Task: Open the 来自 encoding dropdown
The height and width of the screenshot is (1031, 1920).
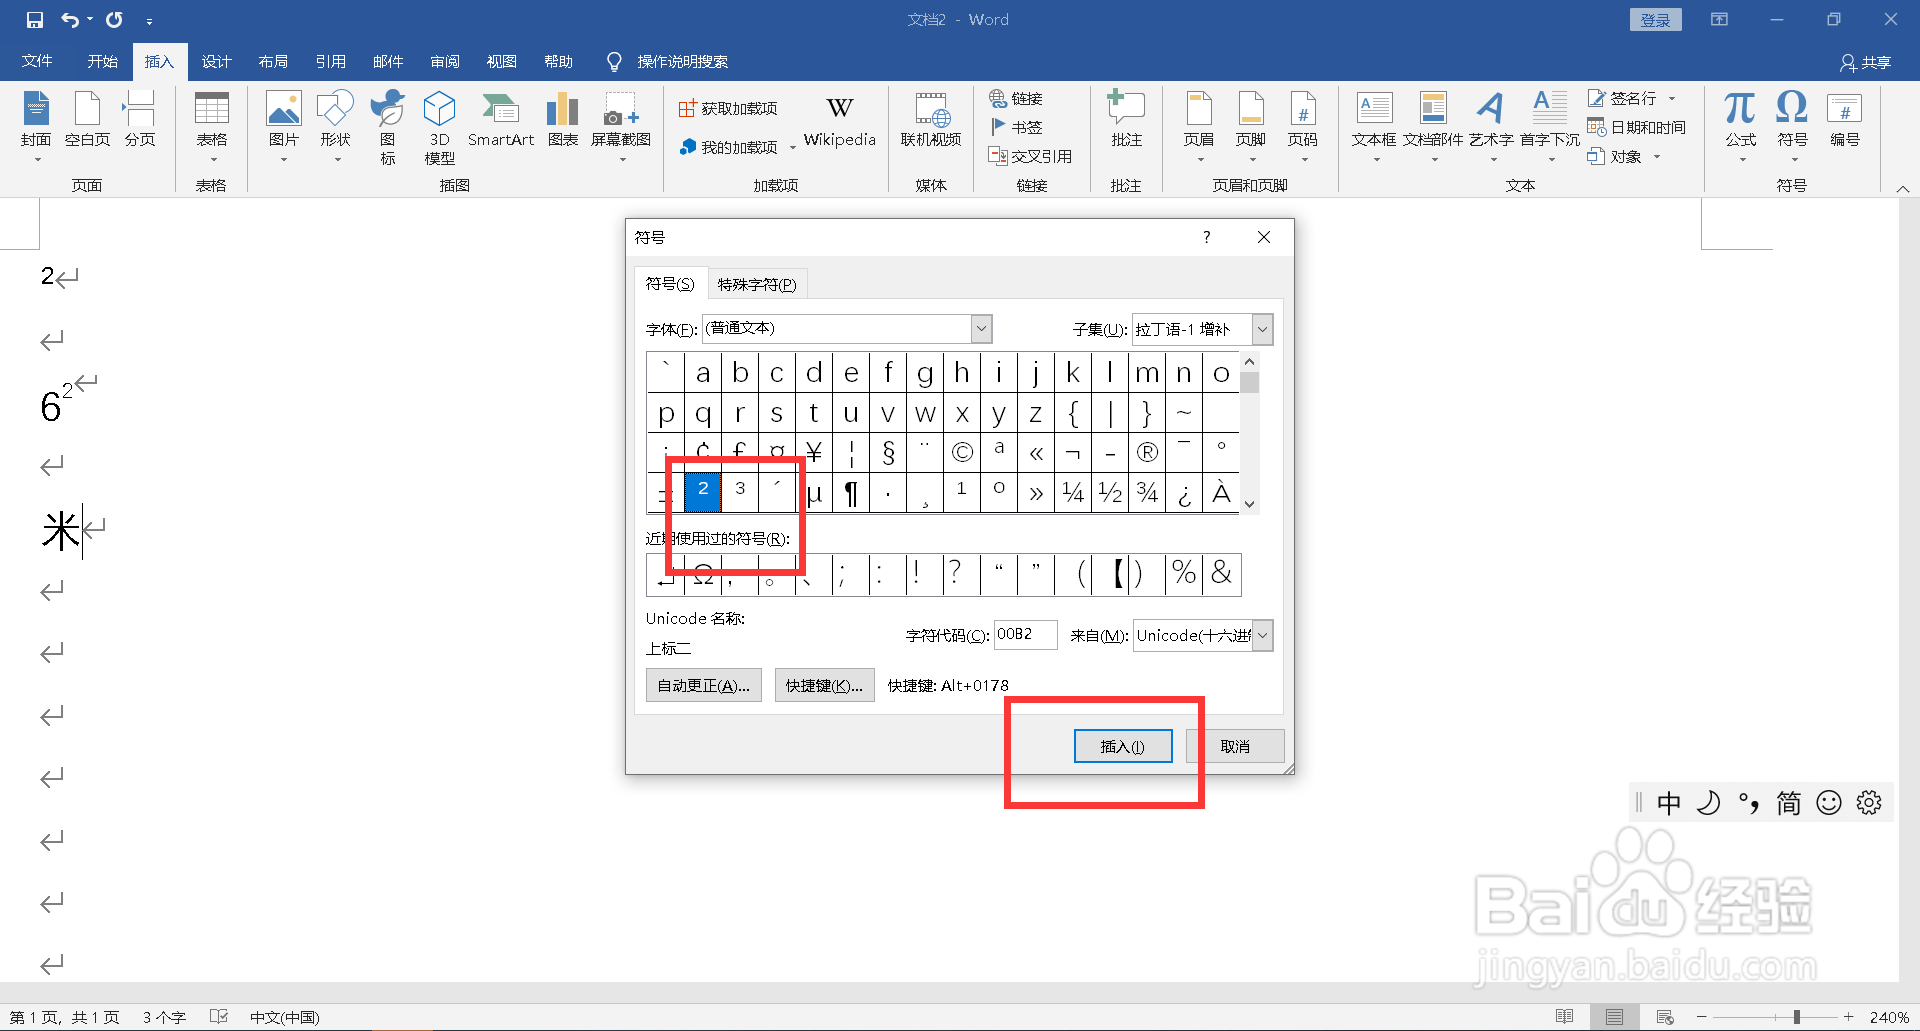Action: (x=1262, y=635)
